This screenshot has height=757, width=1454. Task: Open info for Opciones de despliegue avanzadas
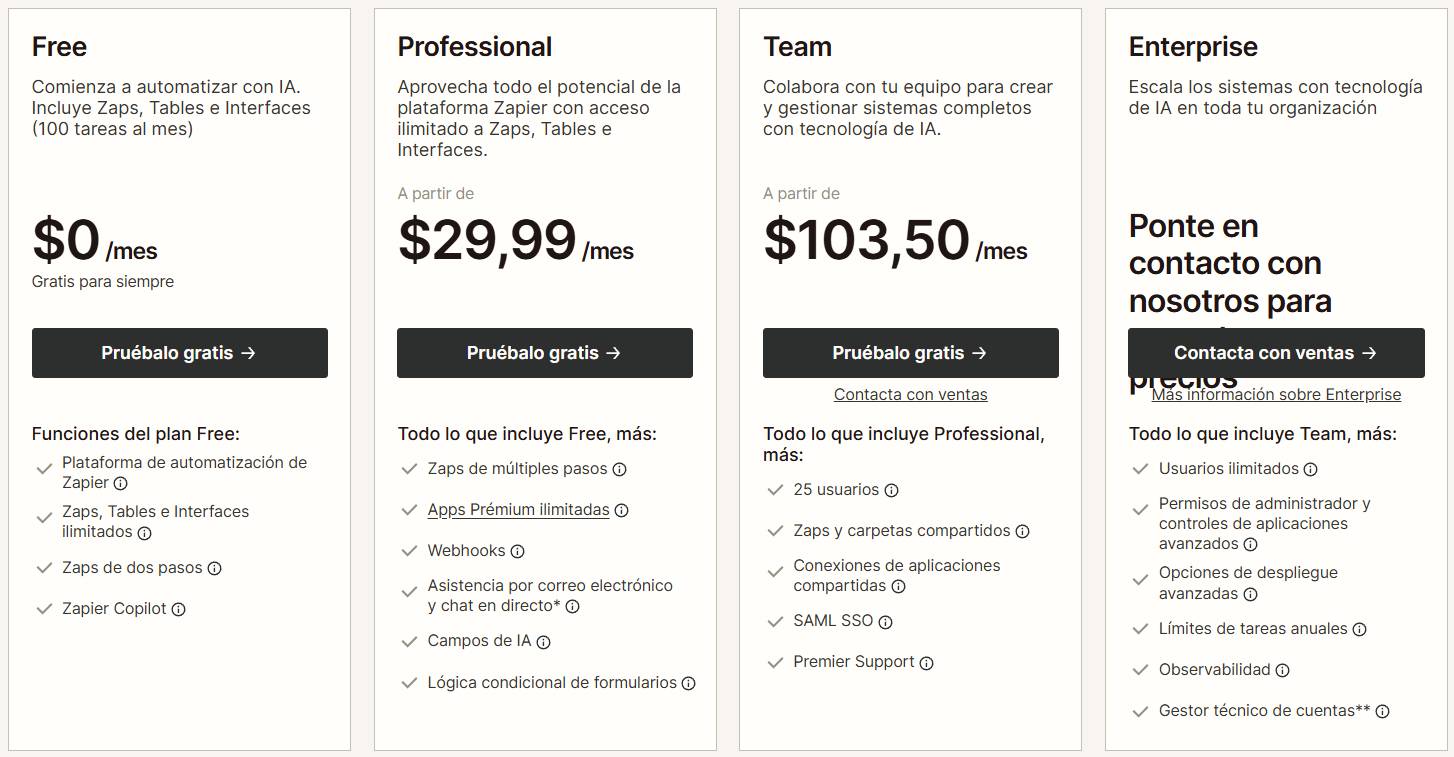click(x=1253, y=594)
